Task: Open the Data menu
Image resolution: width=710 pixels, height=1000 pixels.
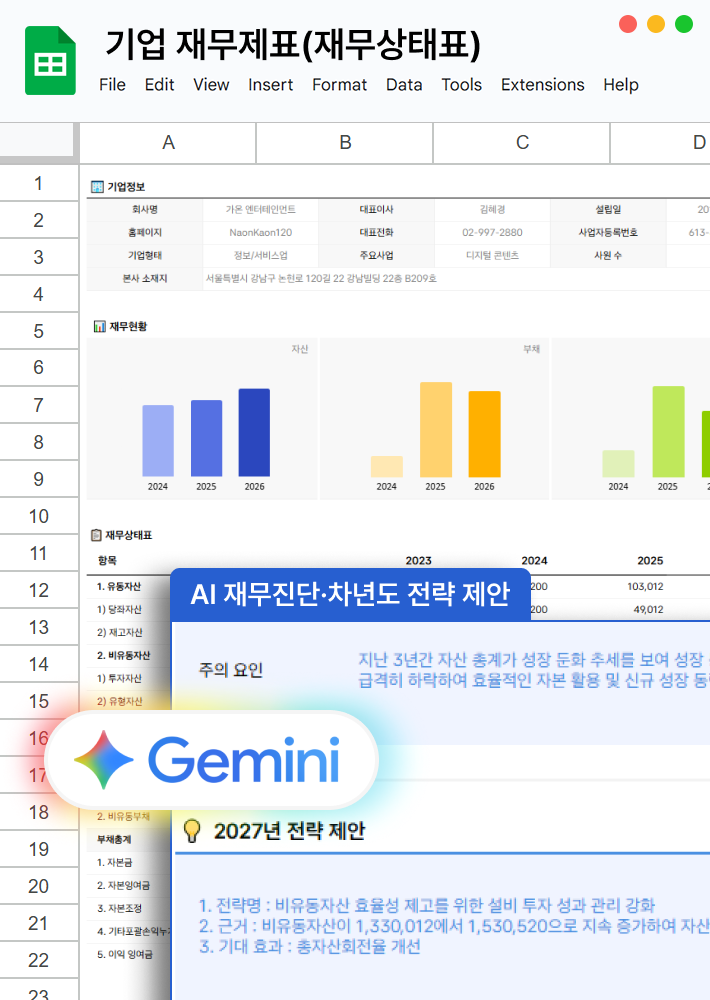Action: pos(404,85)
